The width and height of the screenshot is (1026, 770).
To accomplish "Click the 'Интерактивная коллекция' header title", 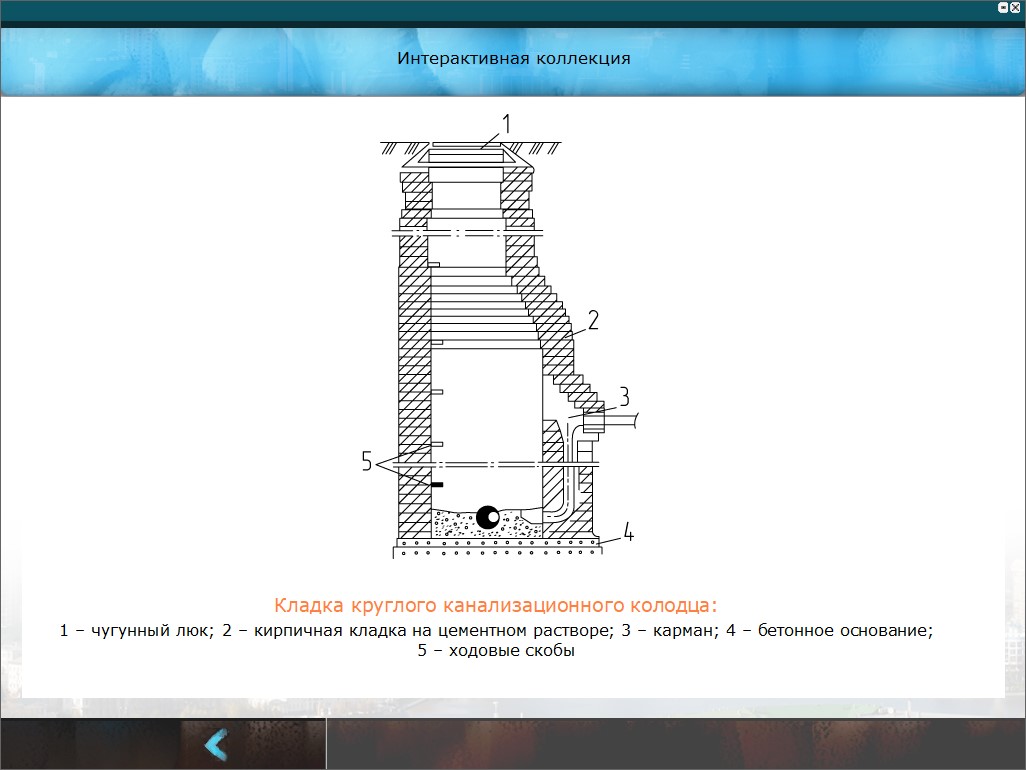I will (513, 58).
